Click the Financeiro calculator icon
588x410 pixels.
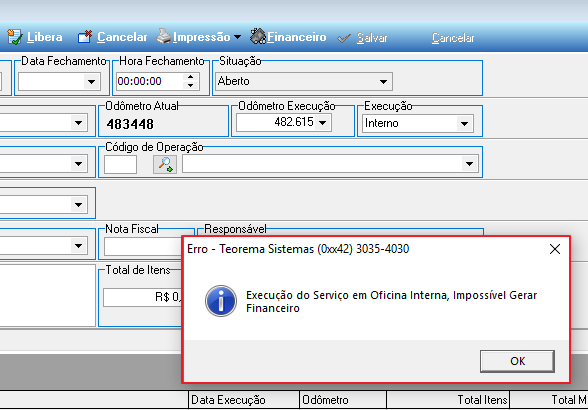click(x=258, y=36)
